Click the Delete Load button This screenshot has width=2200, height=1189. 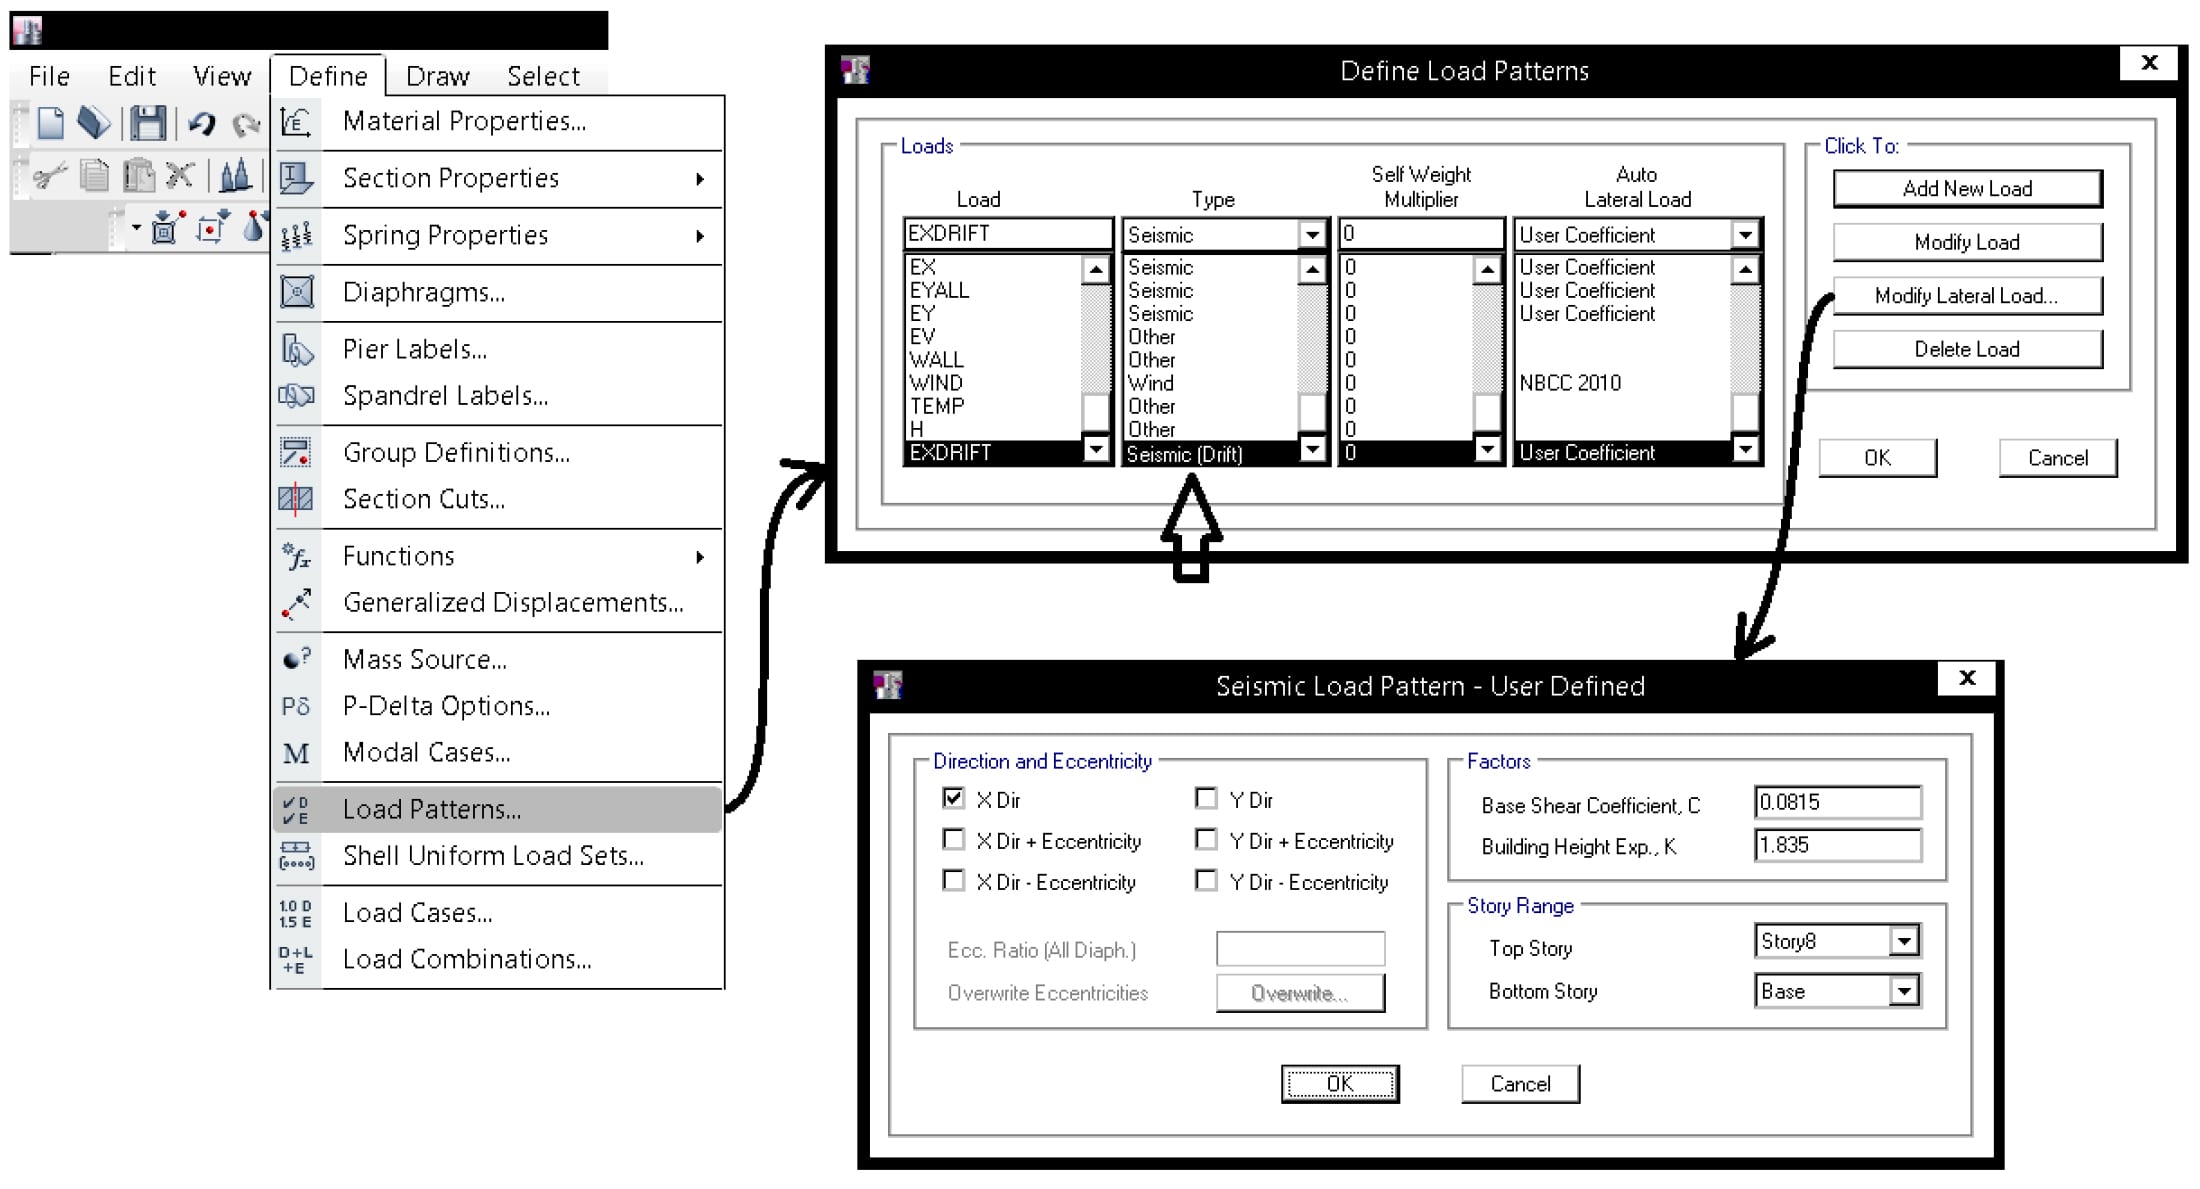(1967, 349)
